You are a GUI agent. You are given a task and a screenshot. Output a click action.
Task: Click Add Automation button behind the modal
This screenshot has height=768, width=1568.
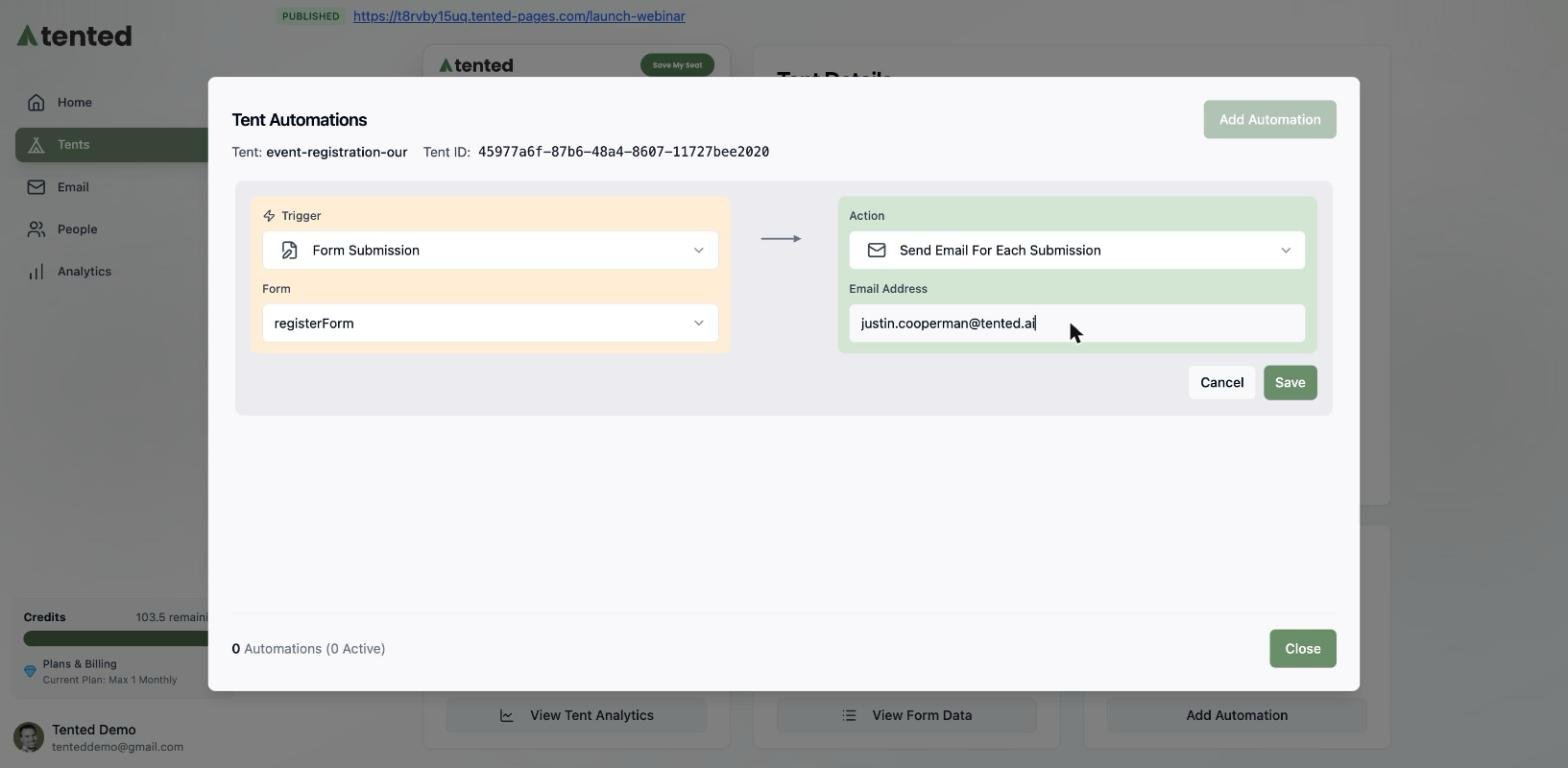point(1237,715)
